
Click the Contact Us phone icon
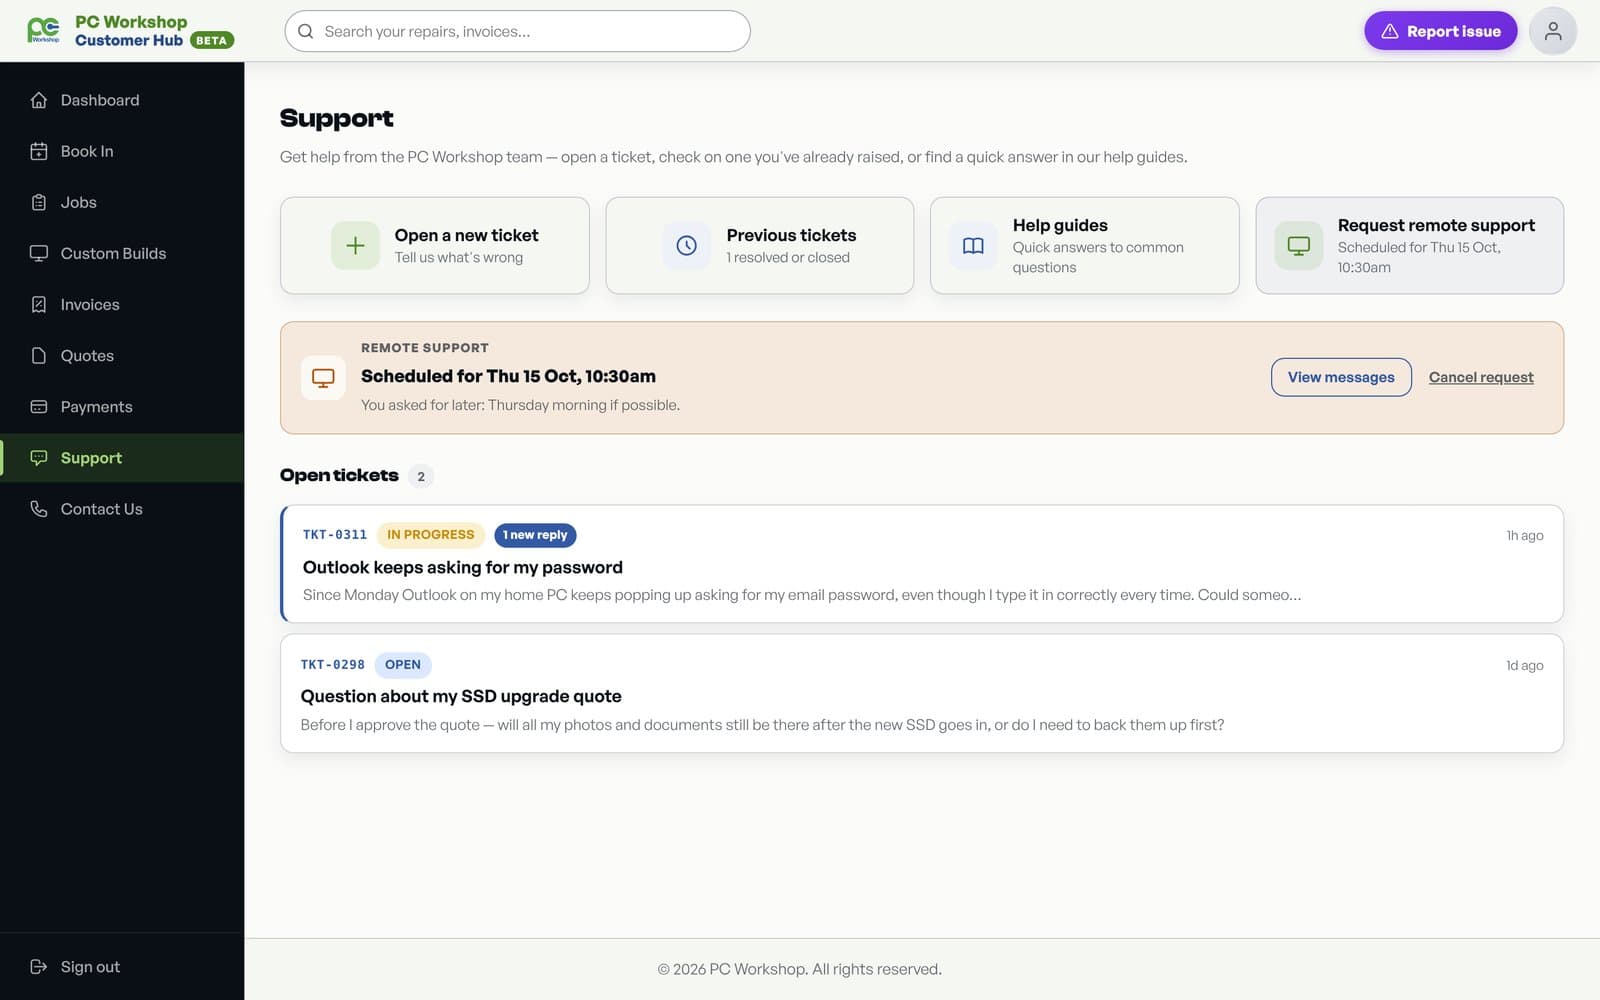point(39,508)
